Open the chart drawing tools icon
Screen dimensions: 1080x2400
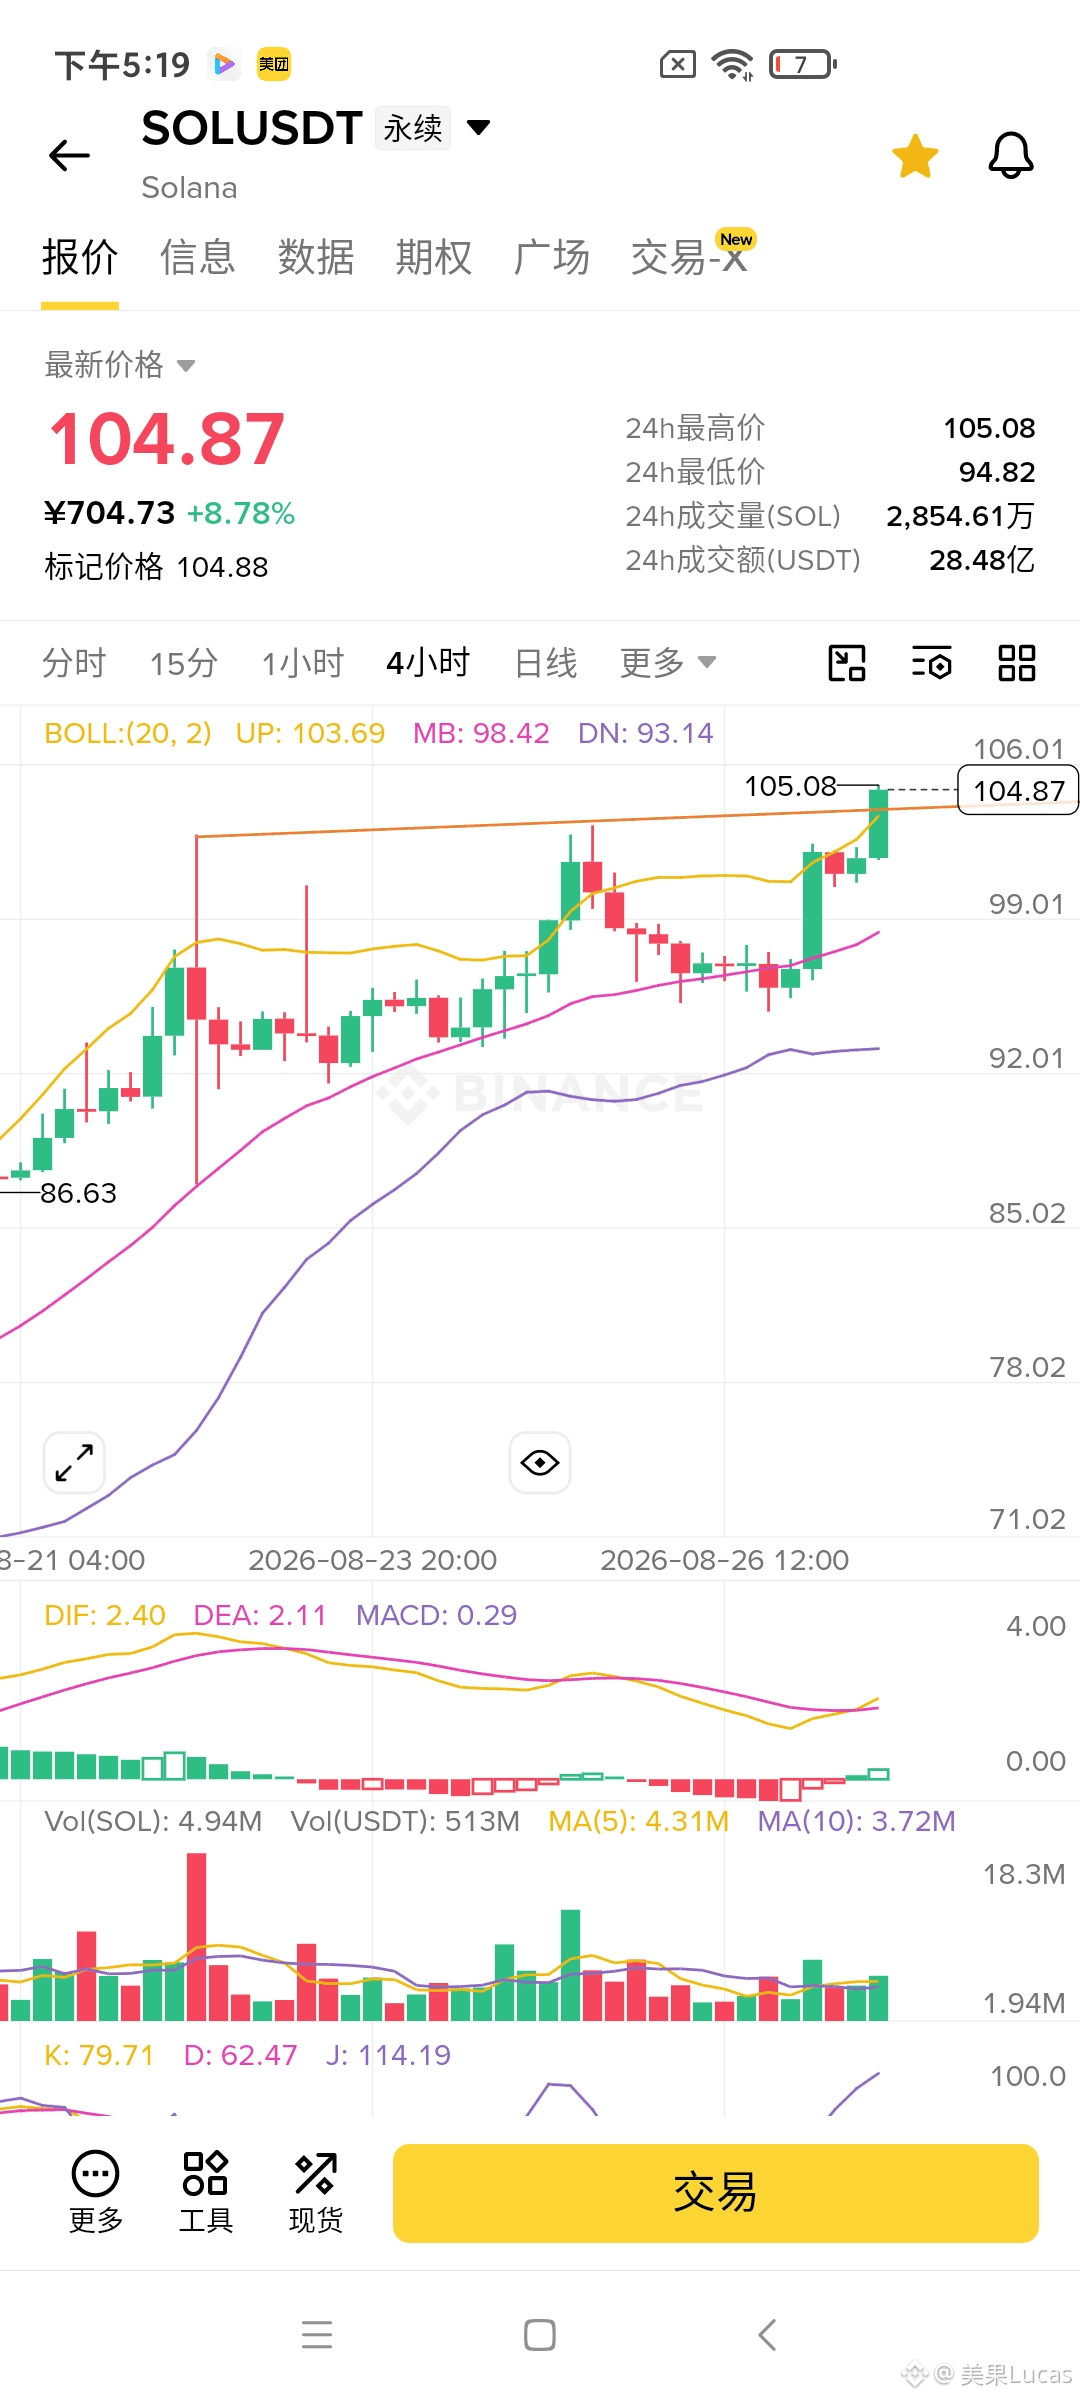coord(847,663)
